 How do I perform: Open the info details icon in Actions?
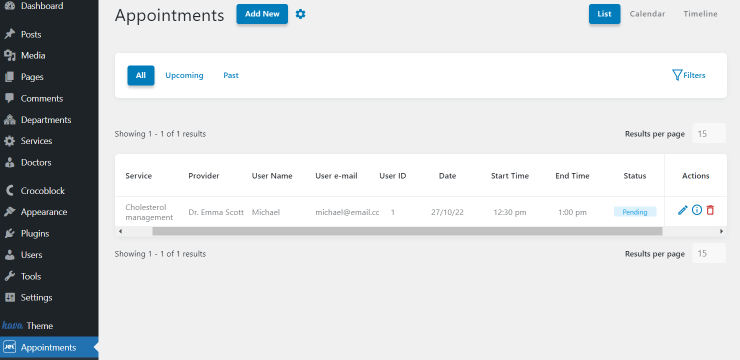(x=697, y=210)
